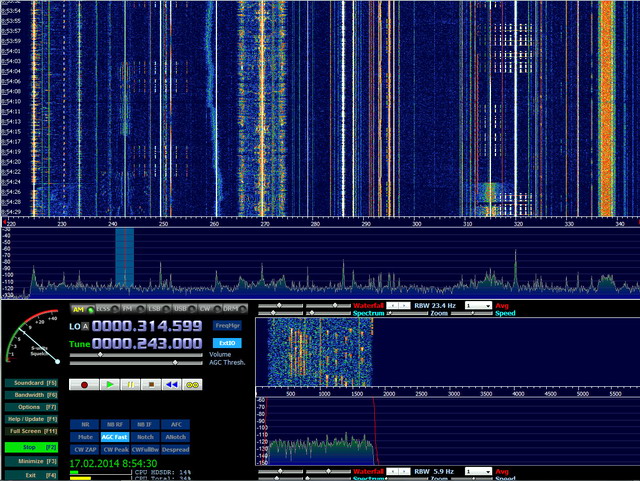The image size is (640, 481).
Task: Click the brown stop playback button
Action: pyautogui.click(x=151, y=385)
